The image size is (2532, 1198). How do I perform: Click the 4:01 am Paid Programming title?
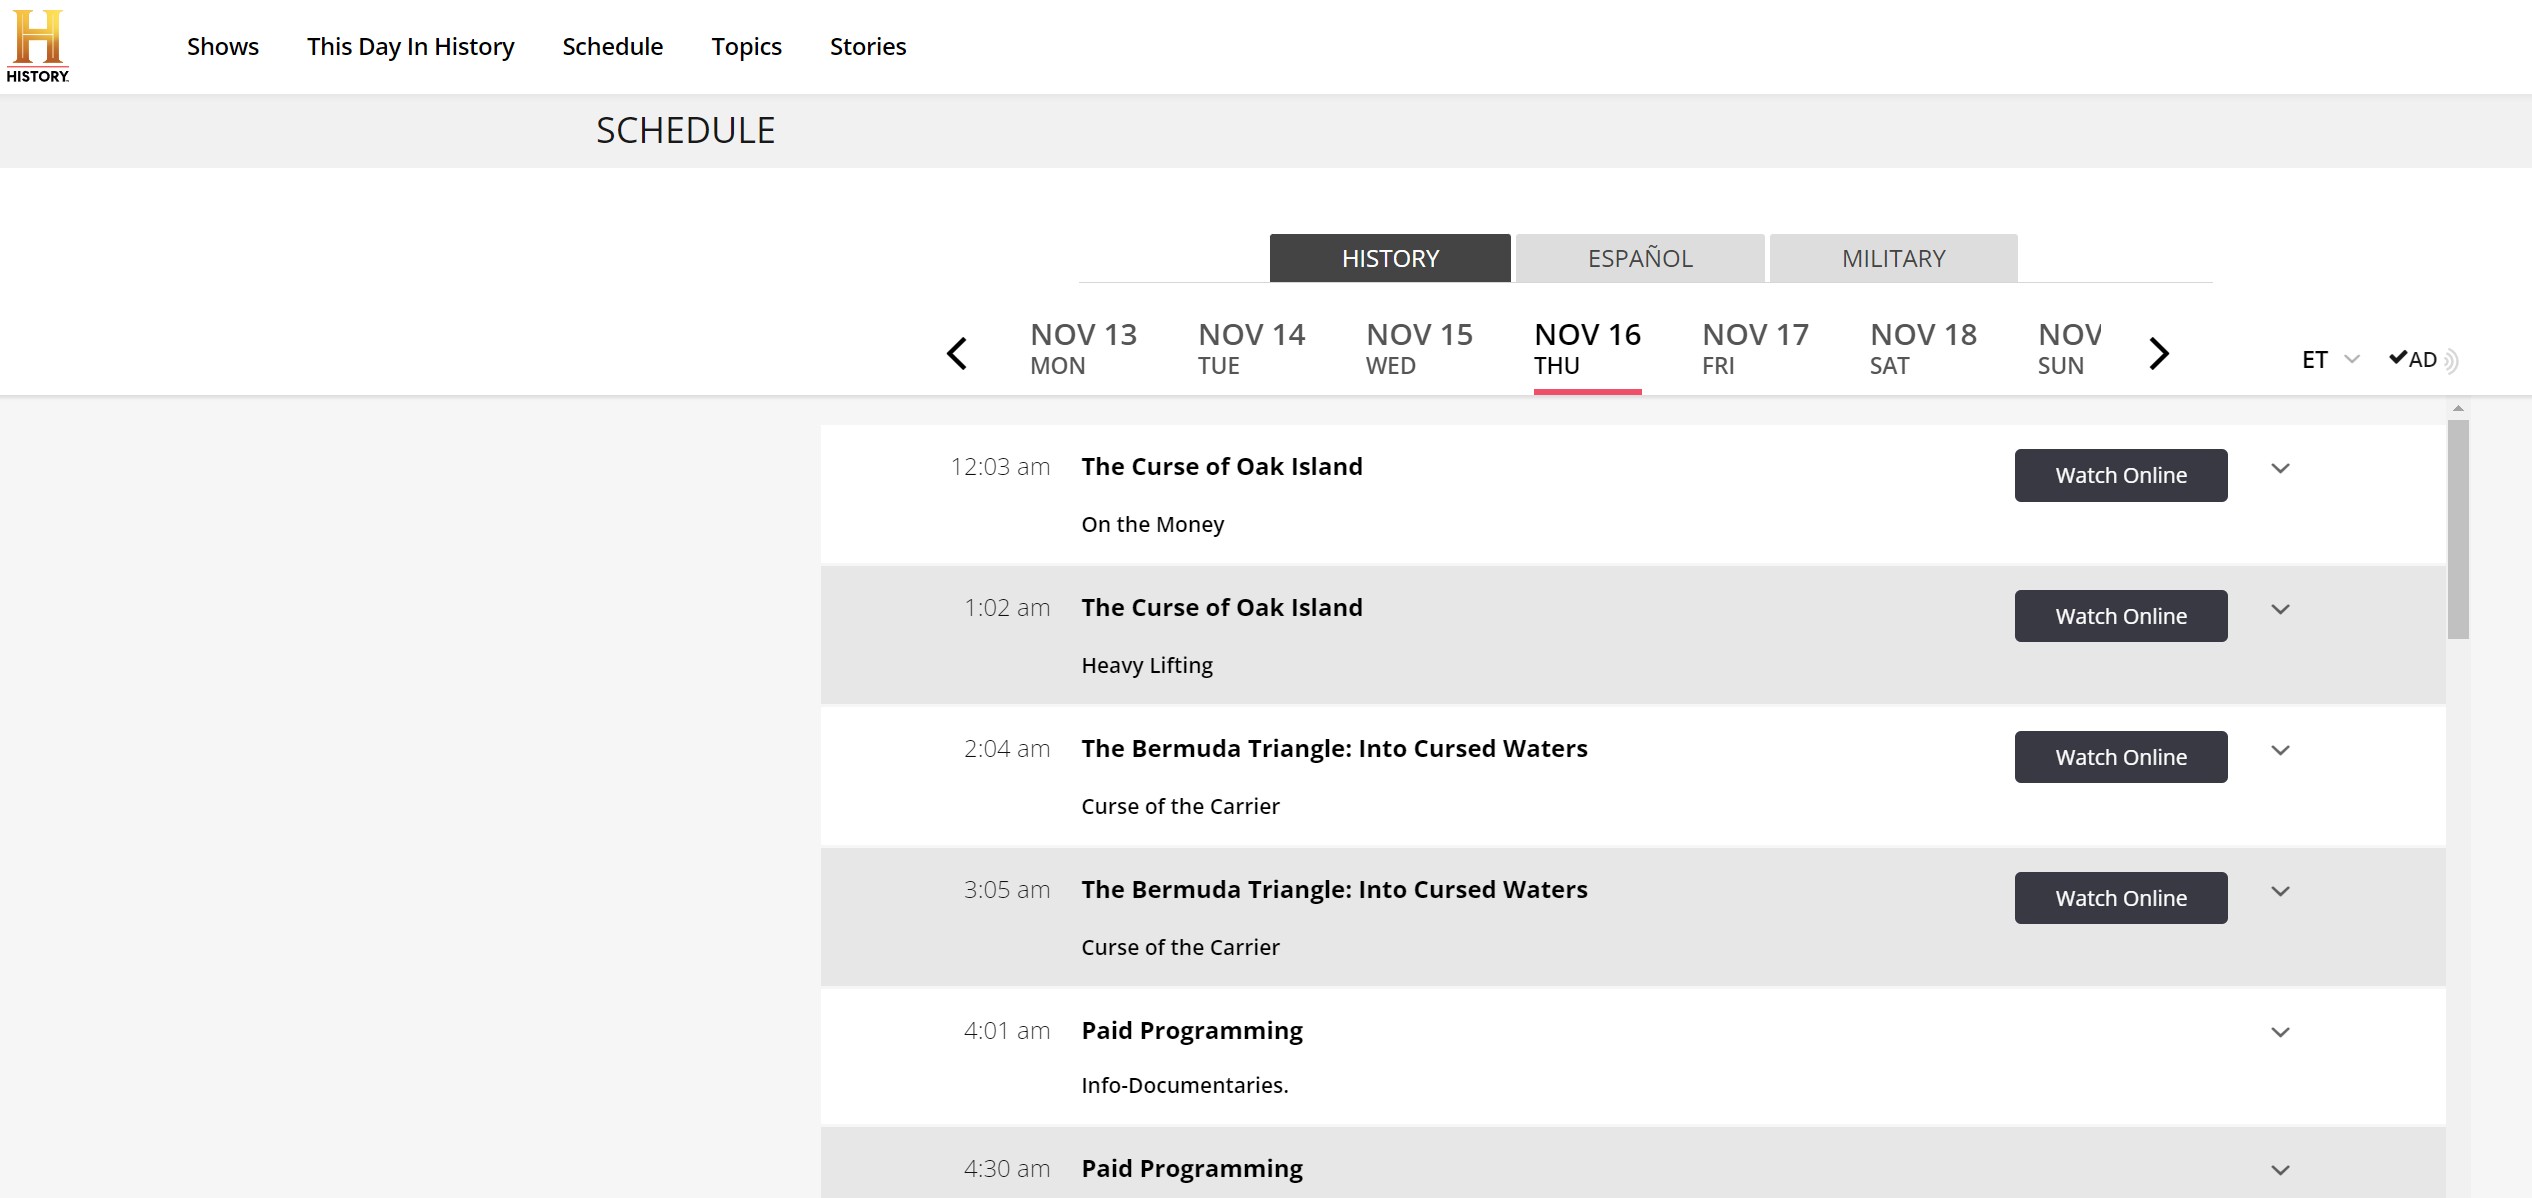tap(1192, 1031)
